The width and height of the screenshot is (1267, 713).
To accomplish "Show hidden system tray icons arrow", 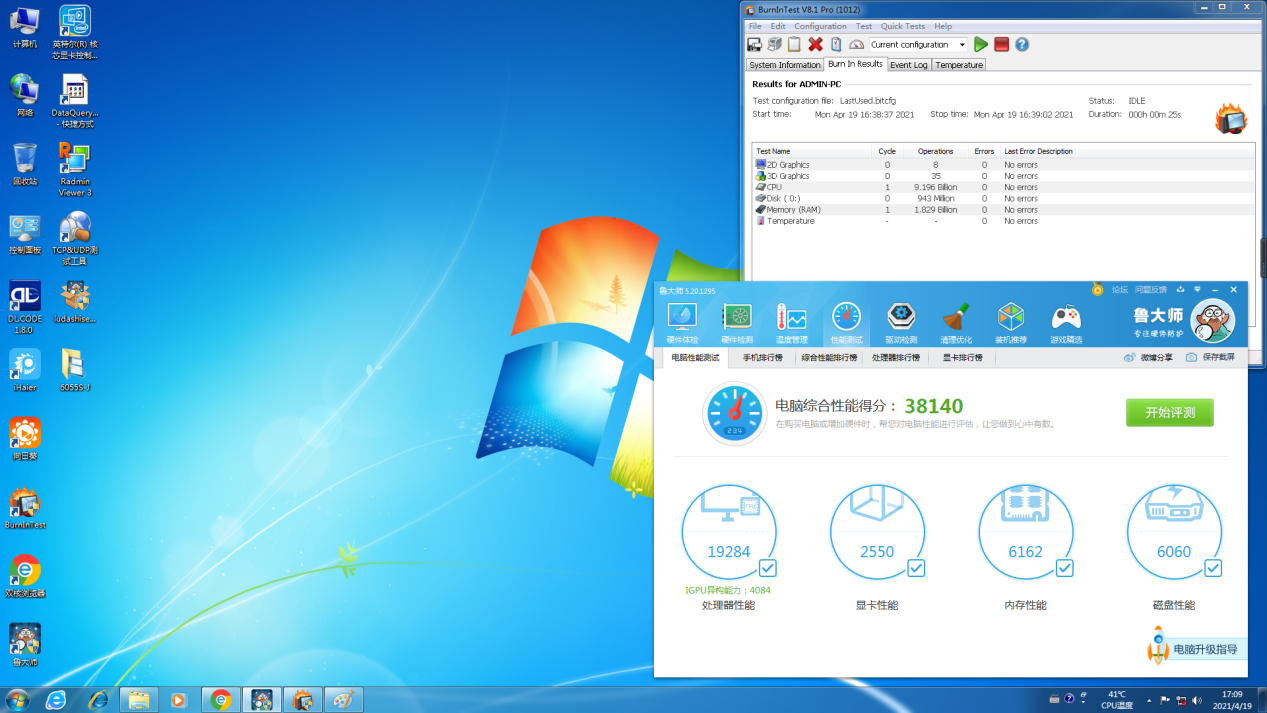I will 1149,700.
